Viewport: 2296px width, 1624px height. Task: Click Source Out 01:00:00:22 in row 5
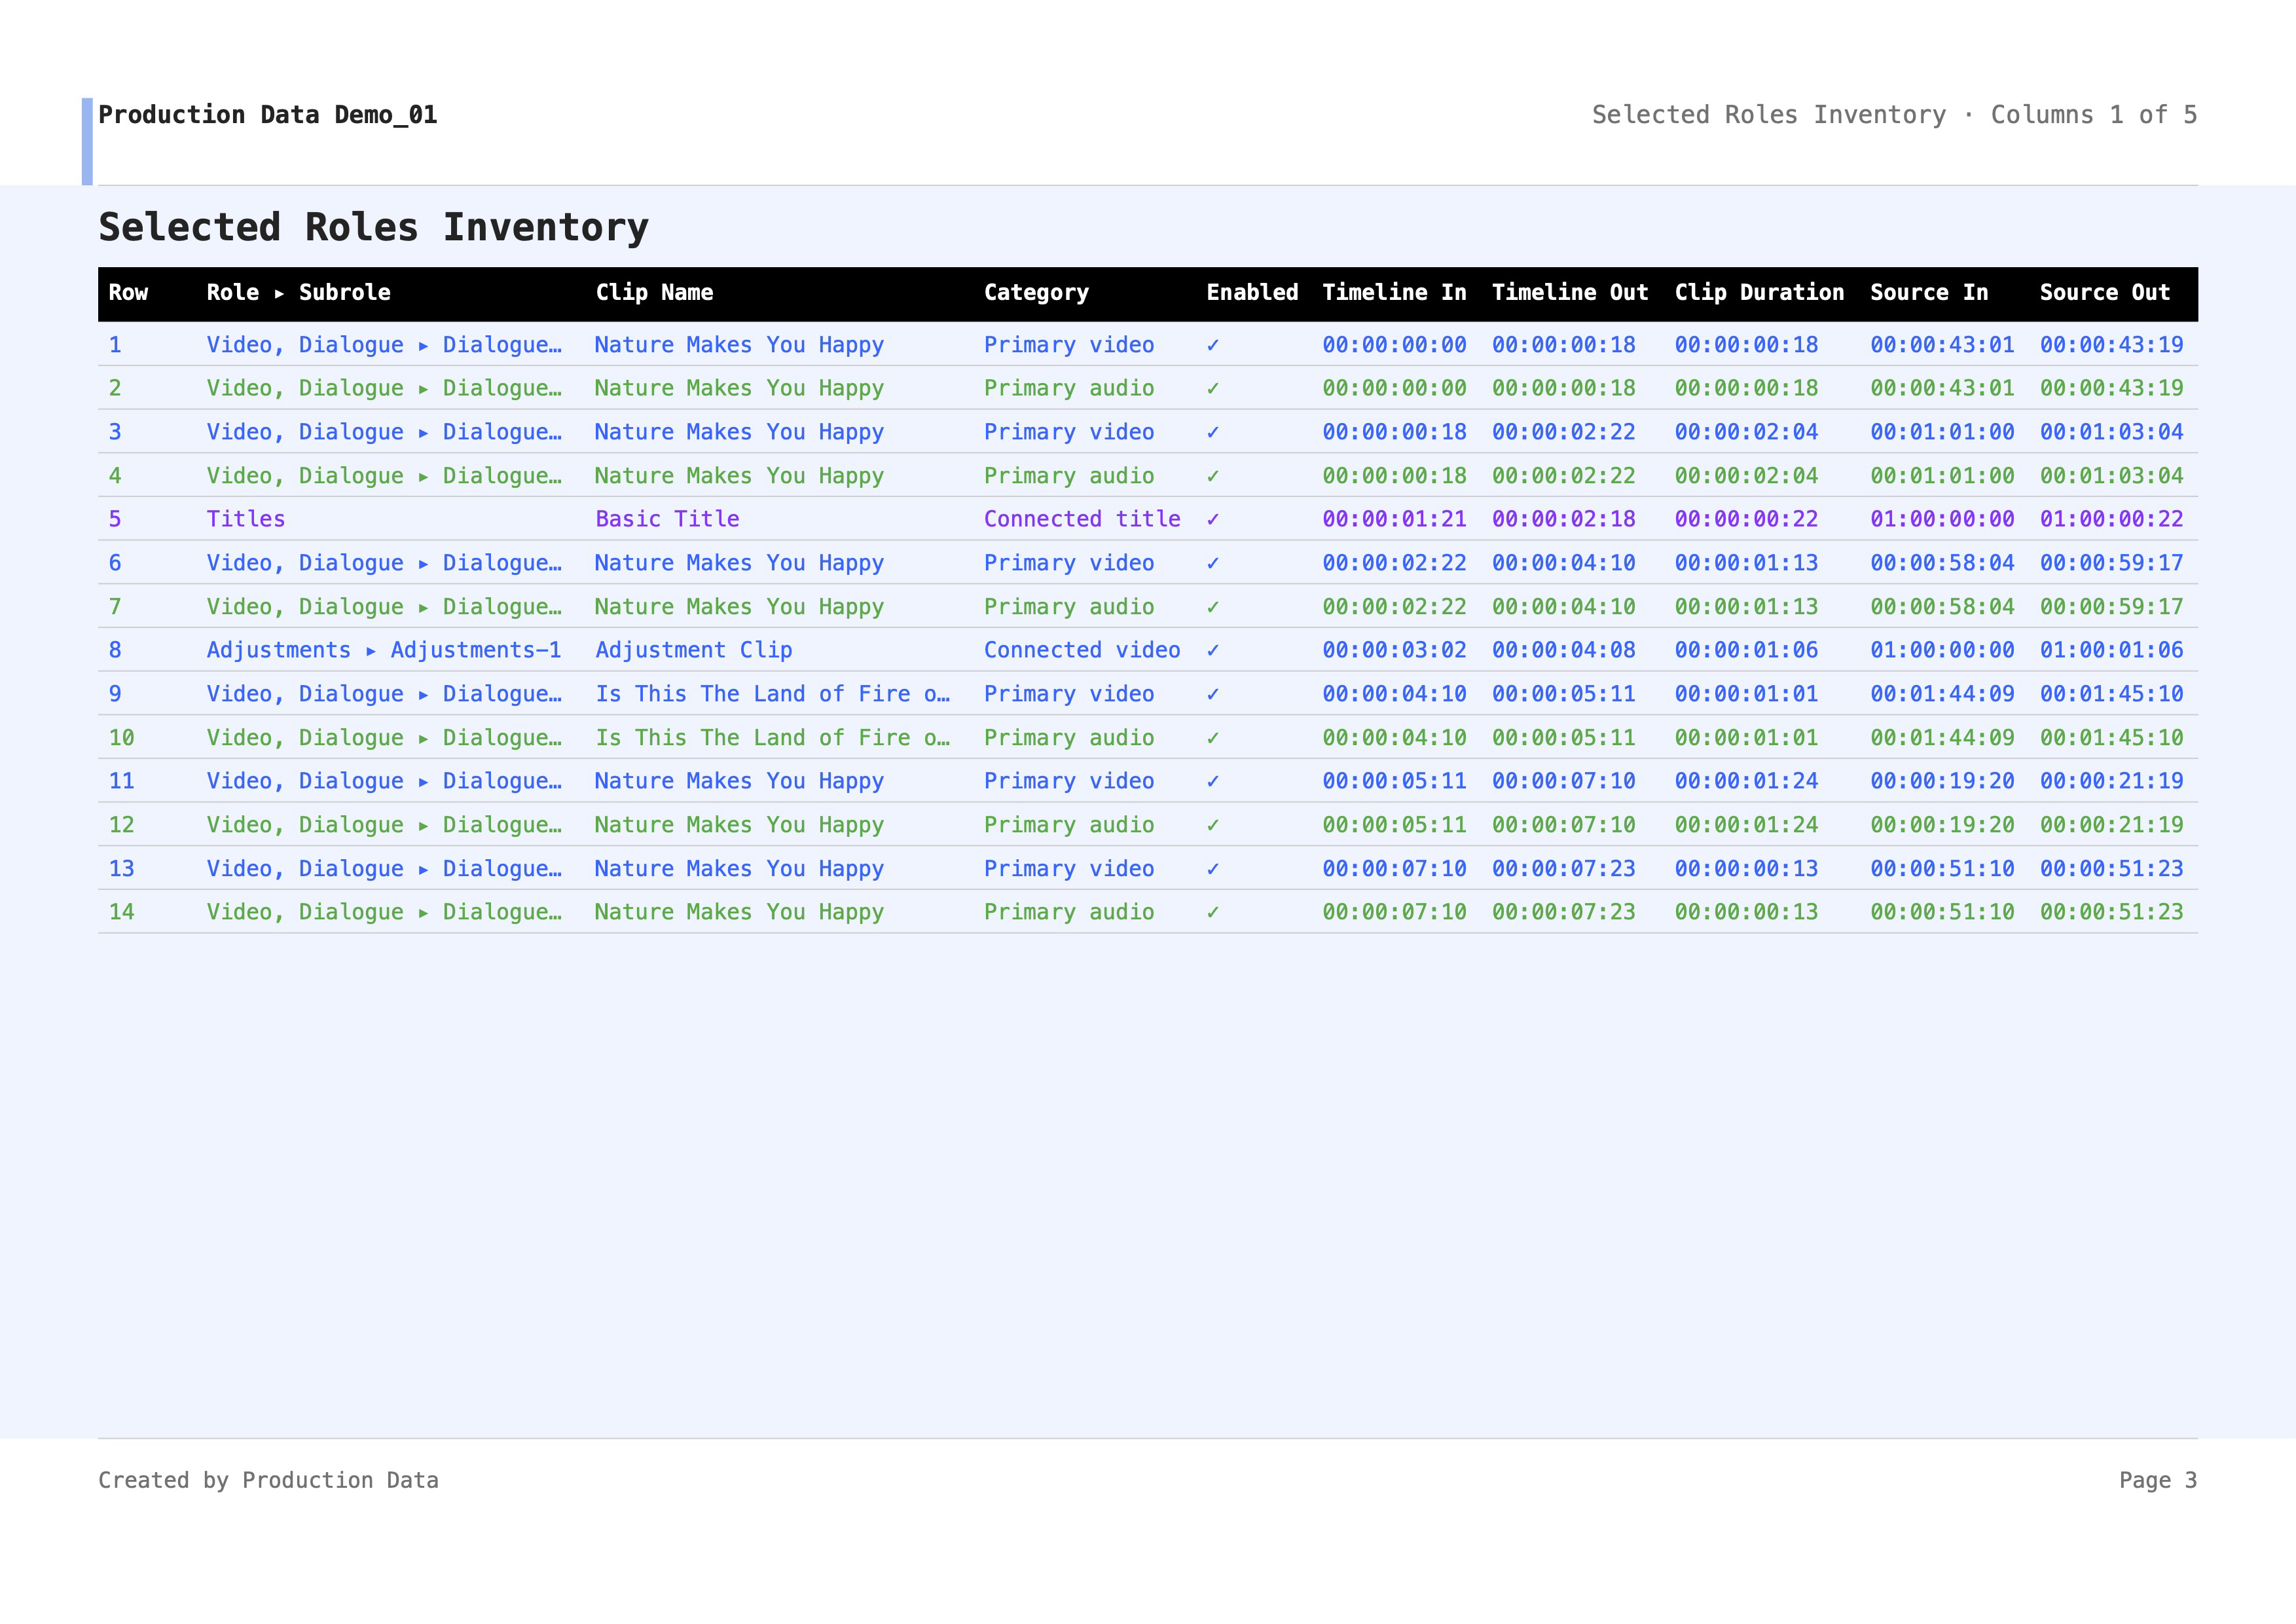(2111, 519)
